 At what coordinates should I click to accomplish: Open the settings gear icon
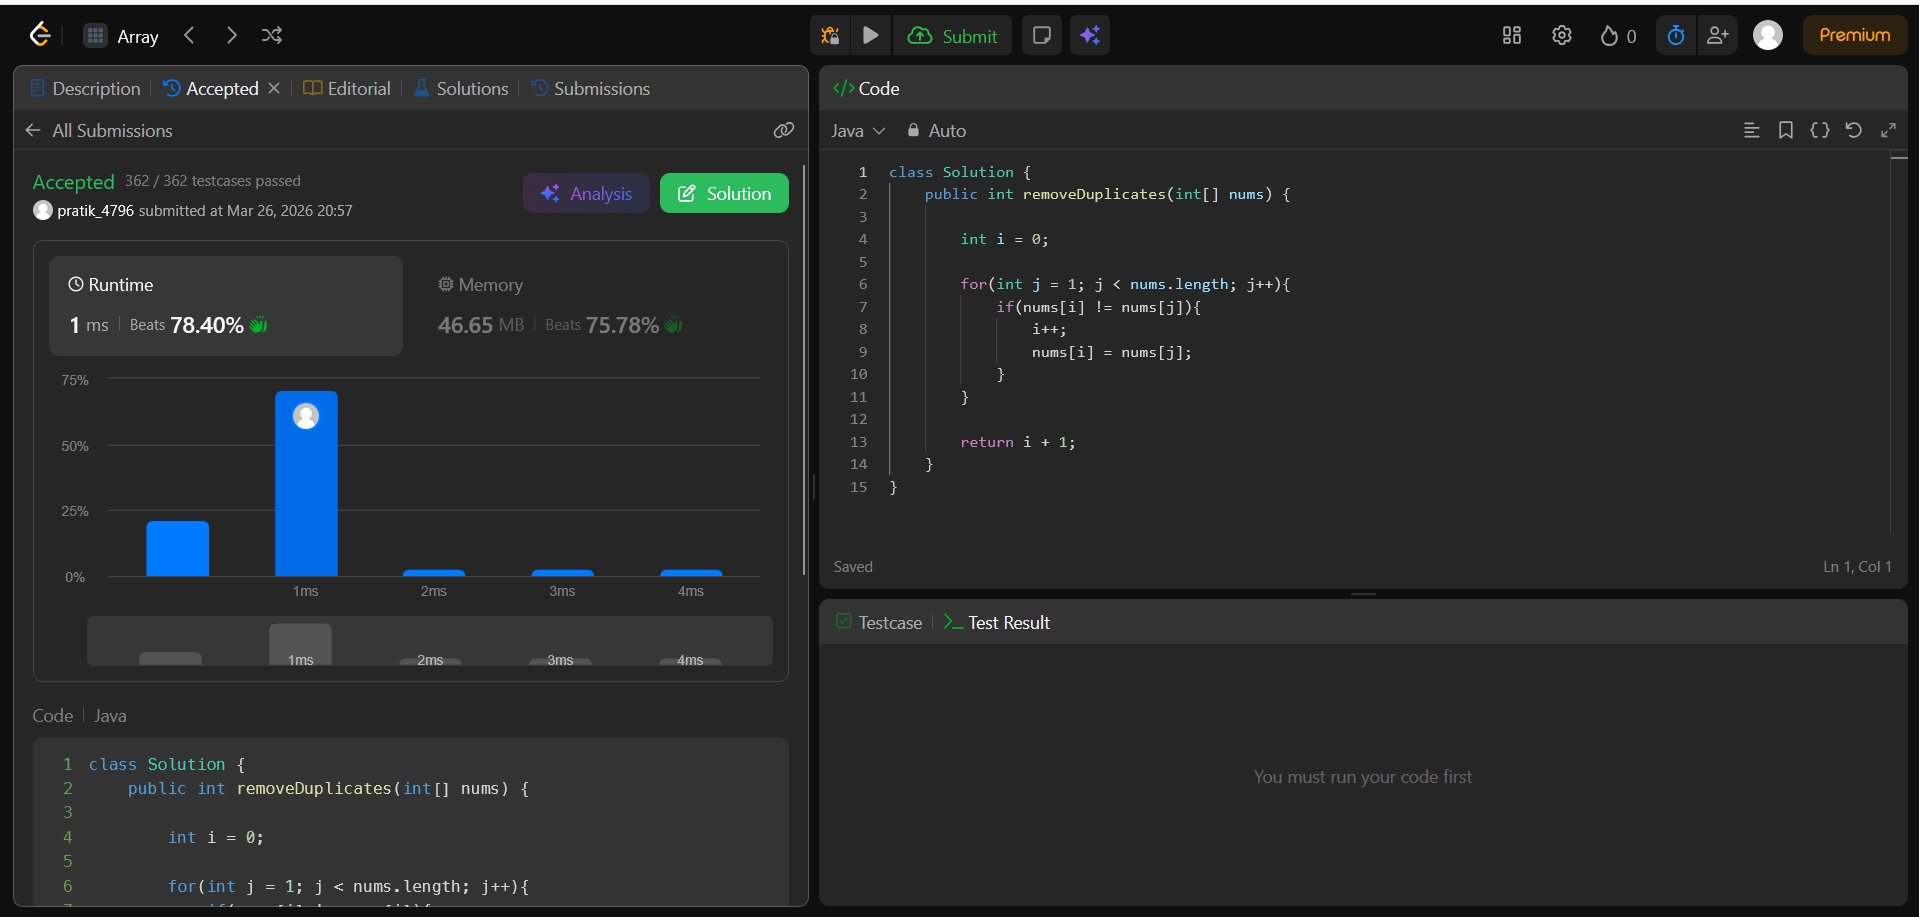click(x=1561, y=36)
